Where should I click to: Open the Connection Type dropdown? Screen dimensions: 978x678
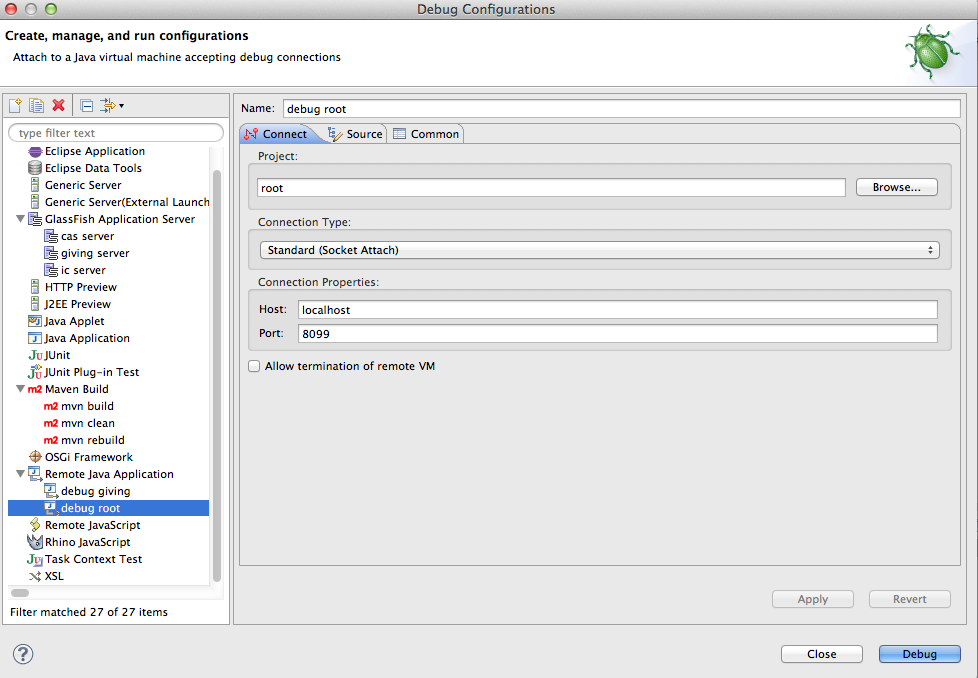point(599,250)
